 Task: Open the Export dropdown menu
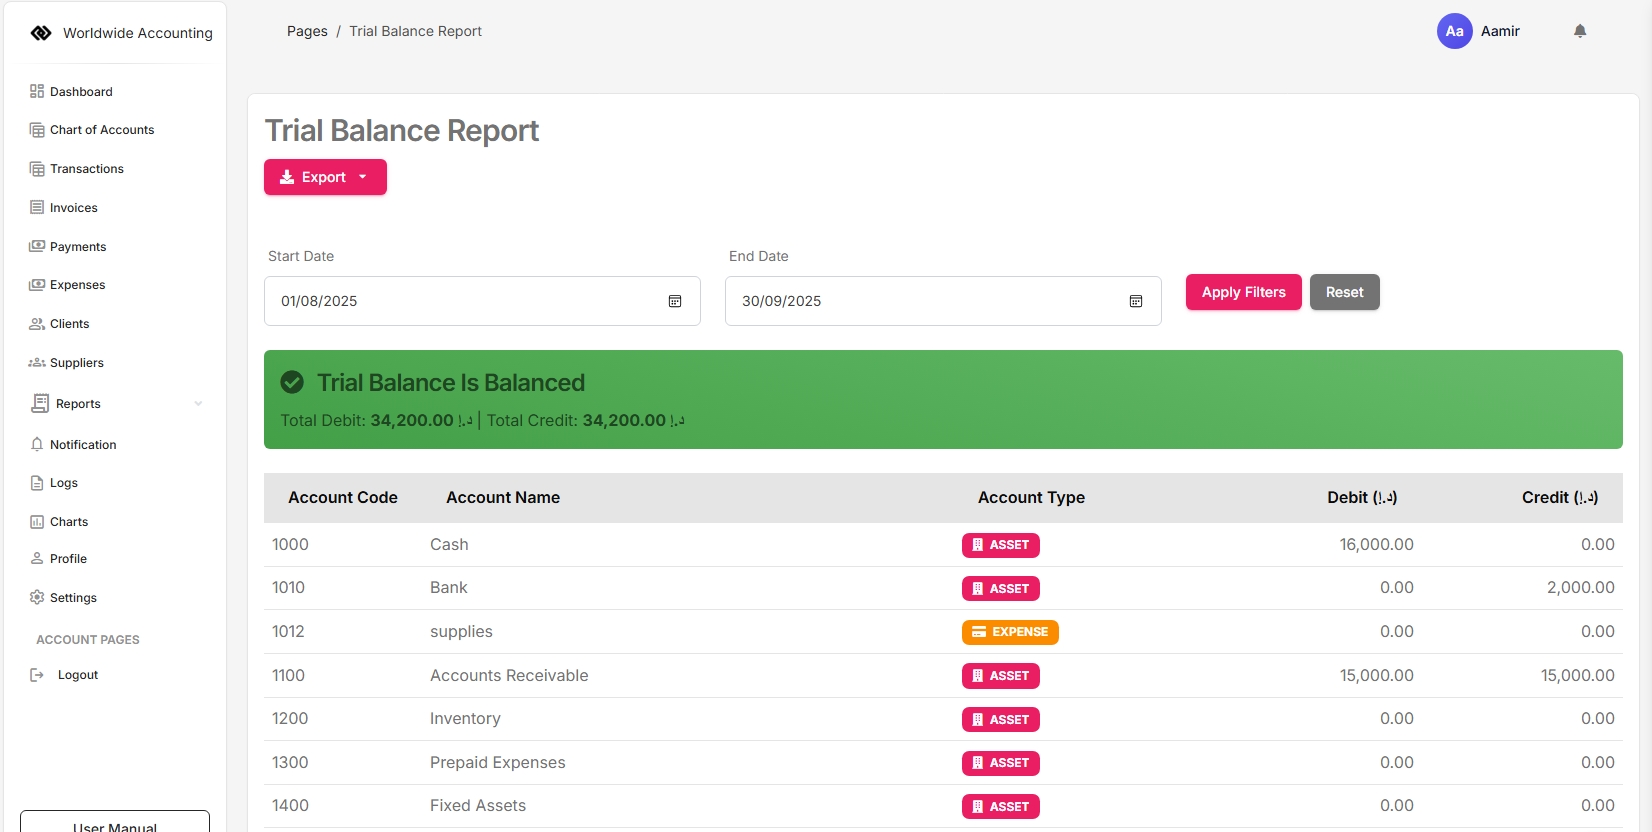point(325,177)
